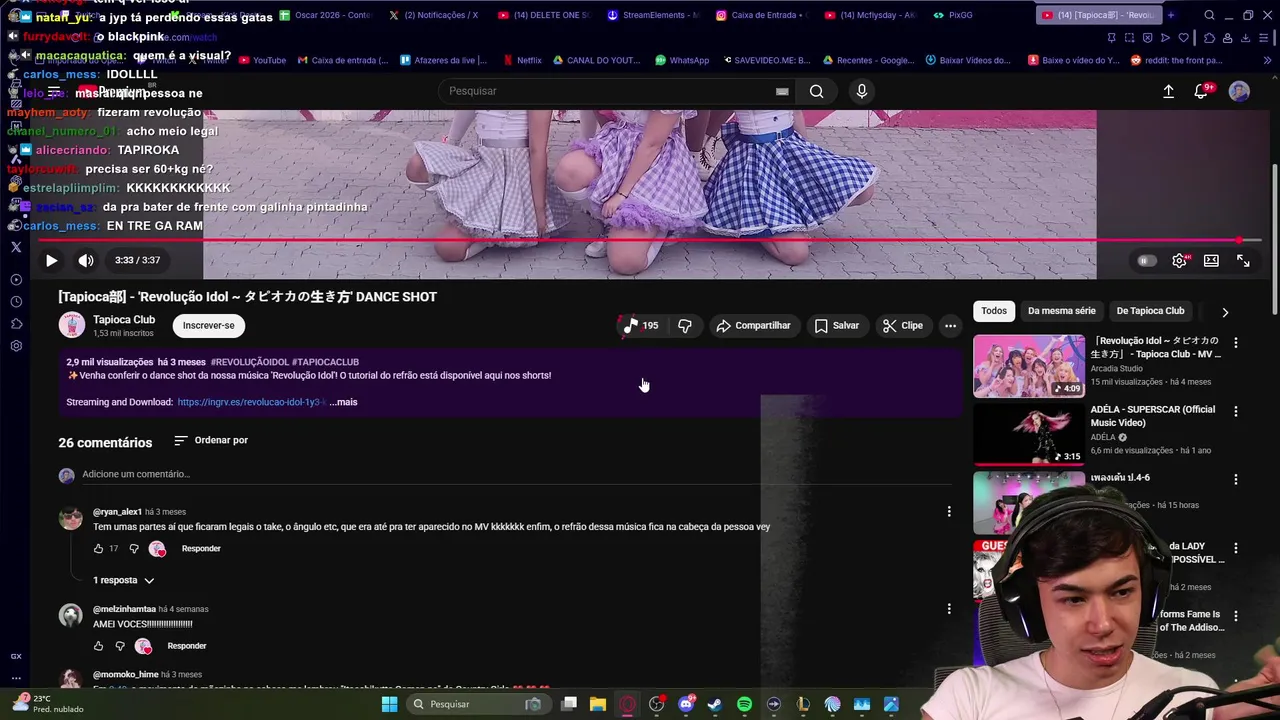Dislike the Tapioca Club video
Screen dimensions: 1280x720
(x=685, y=325)
